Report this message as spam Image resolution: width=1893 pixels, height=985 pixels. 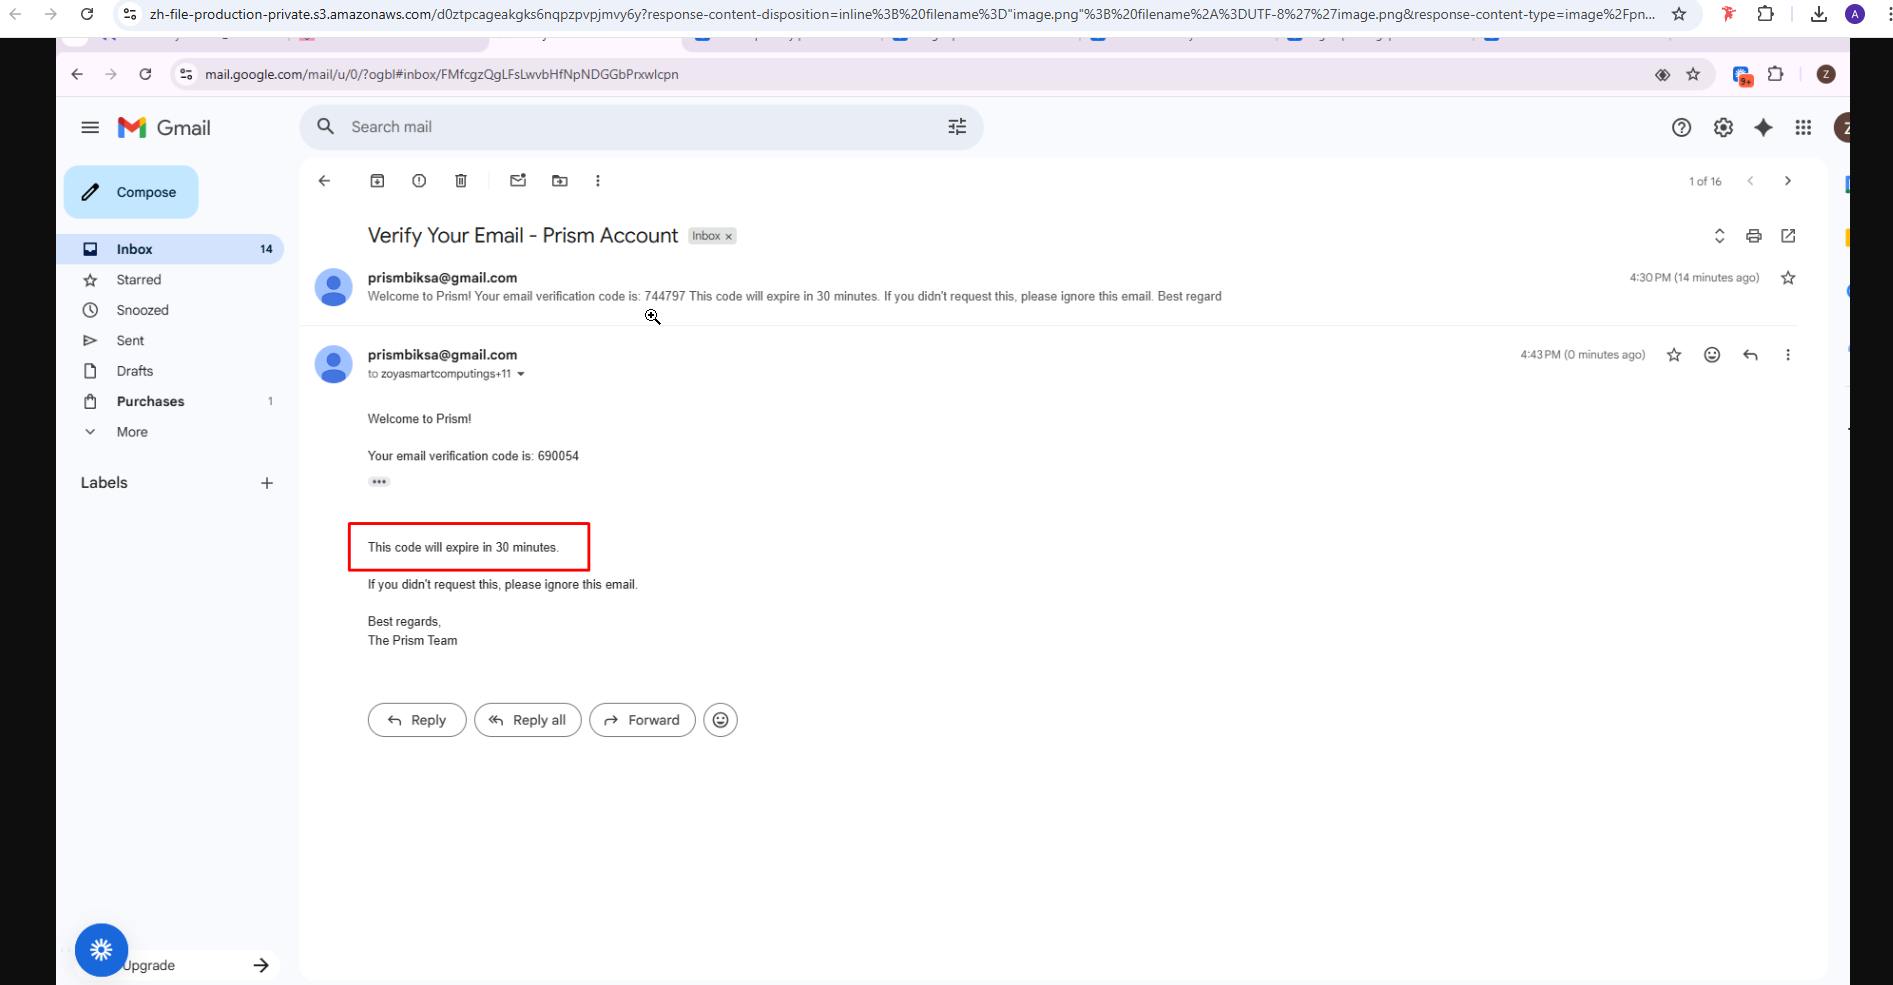(419, 181)
